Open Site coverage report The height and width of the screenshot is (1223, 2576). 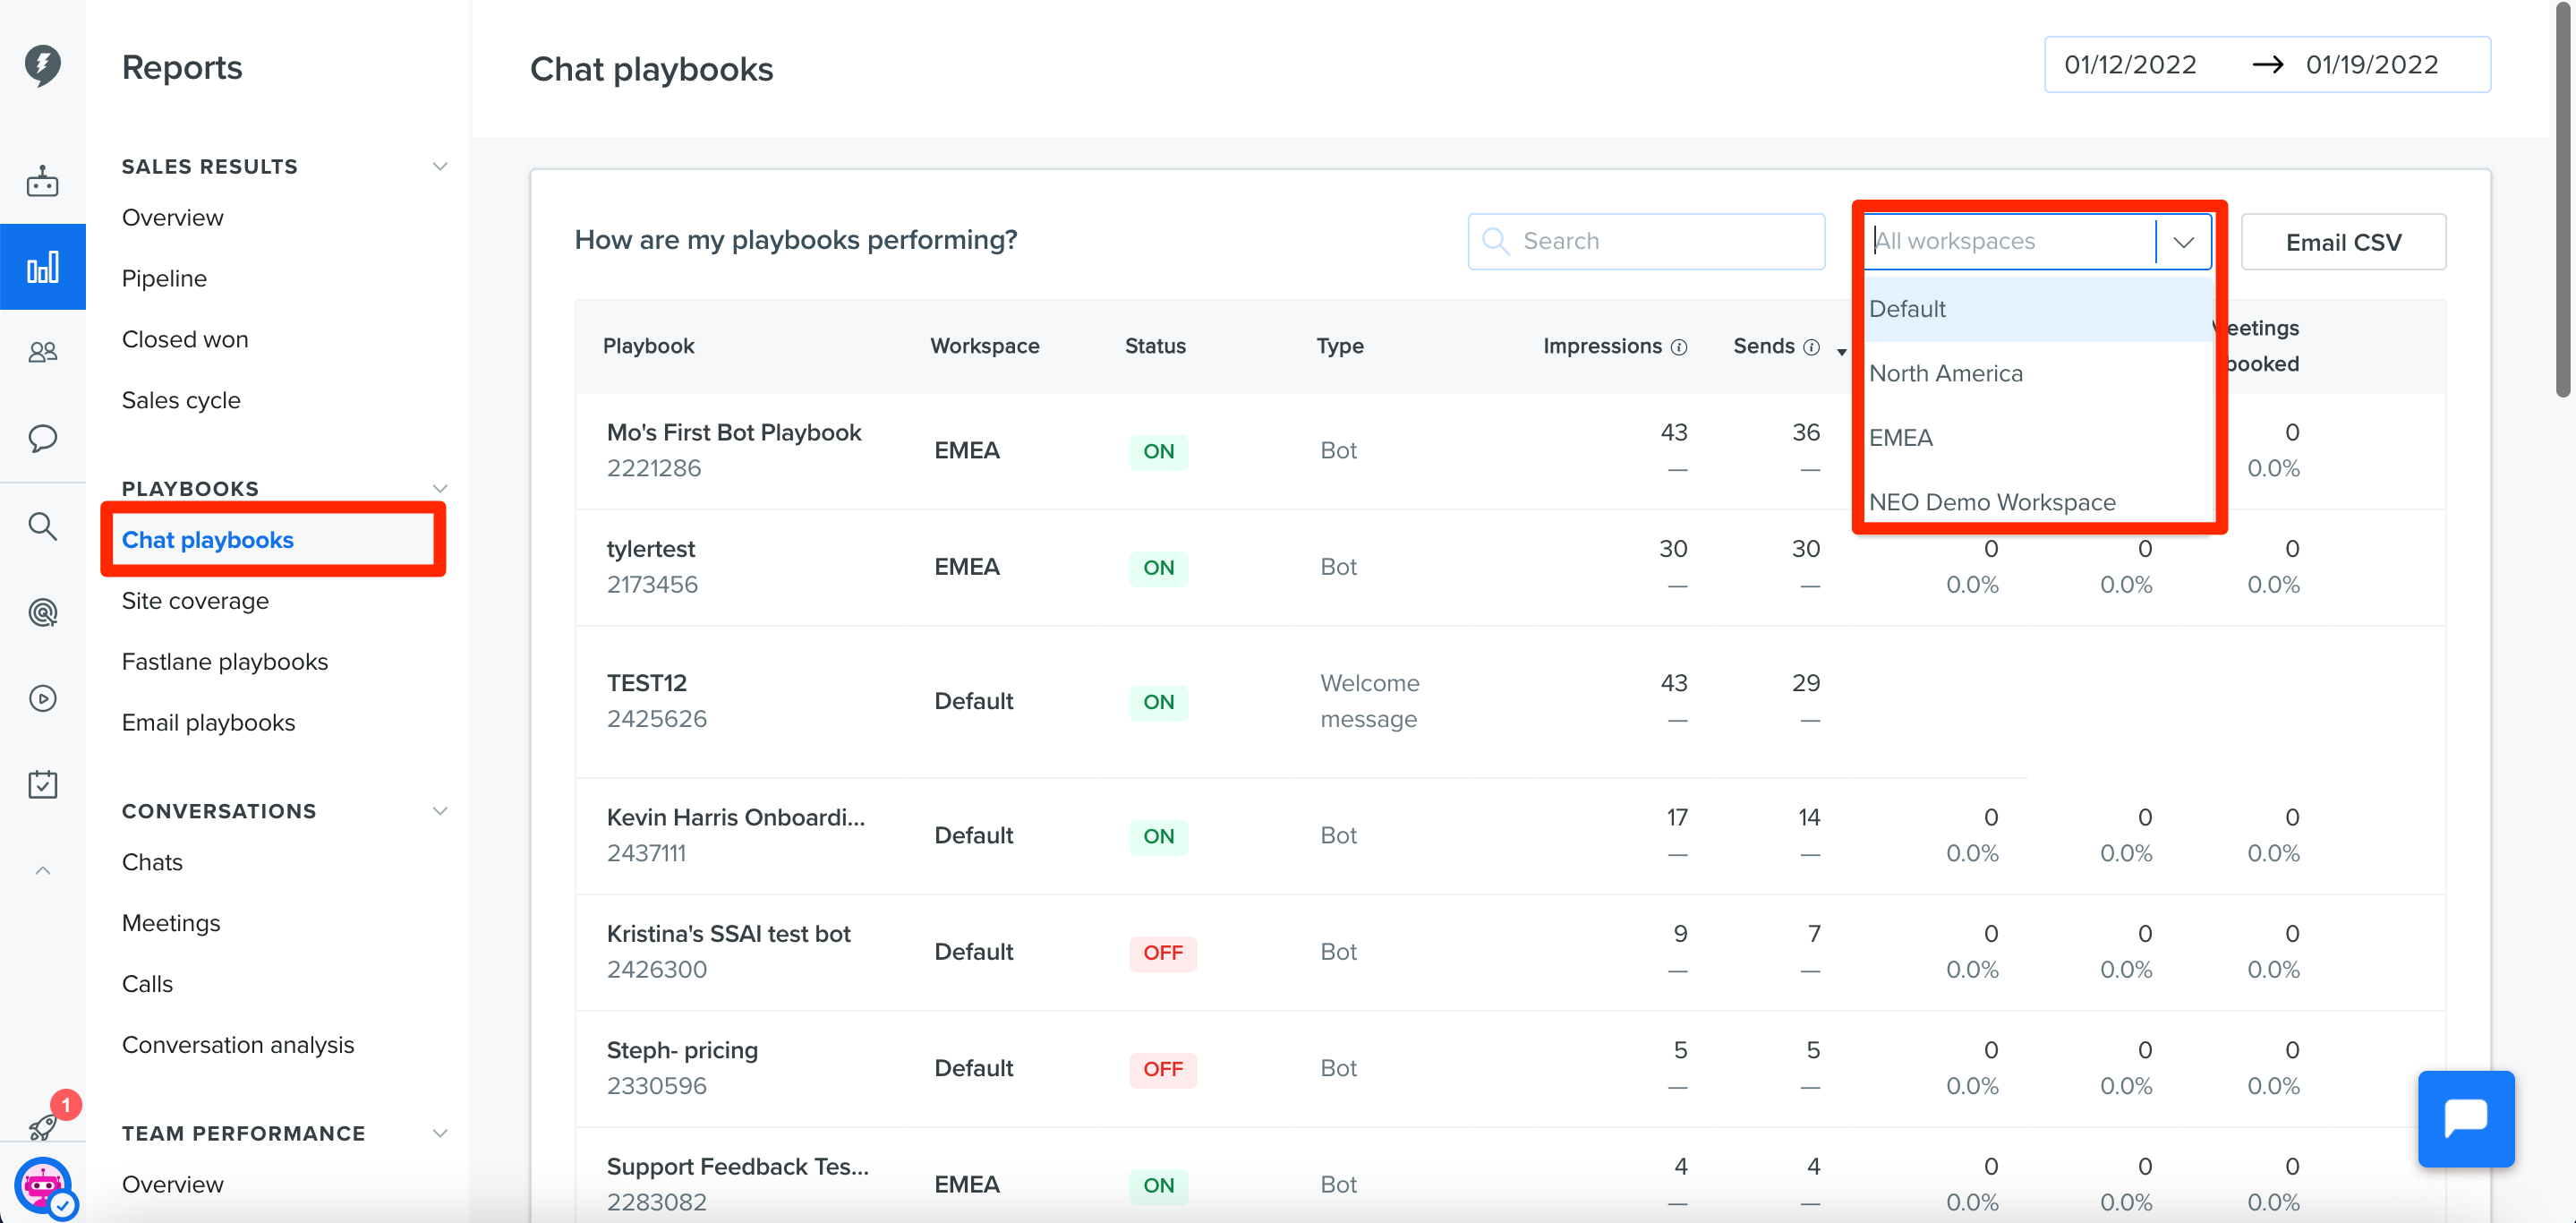coord(195,601)
